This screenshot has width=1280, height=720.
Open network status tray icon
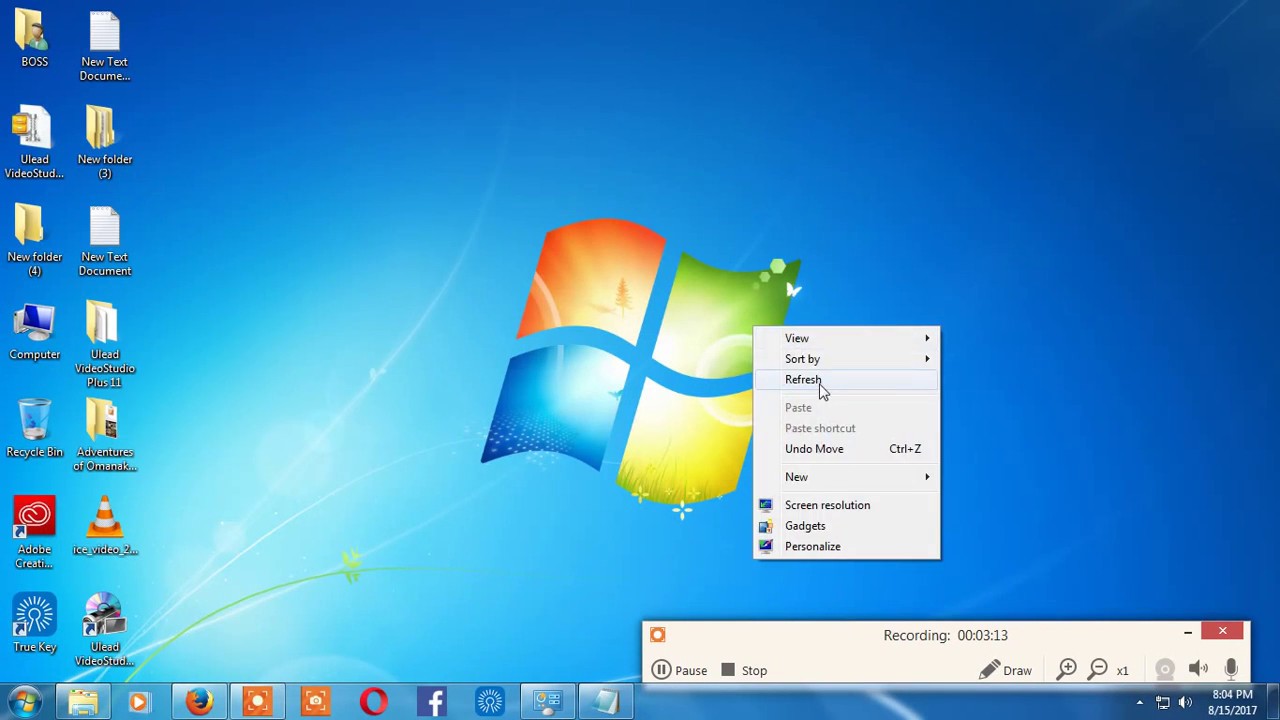(1163, 703)
